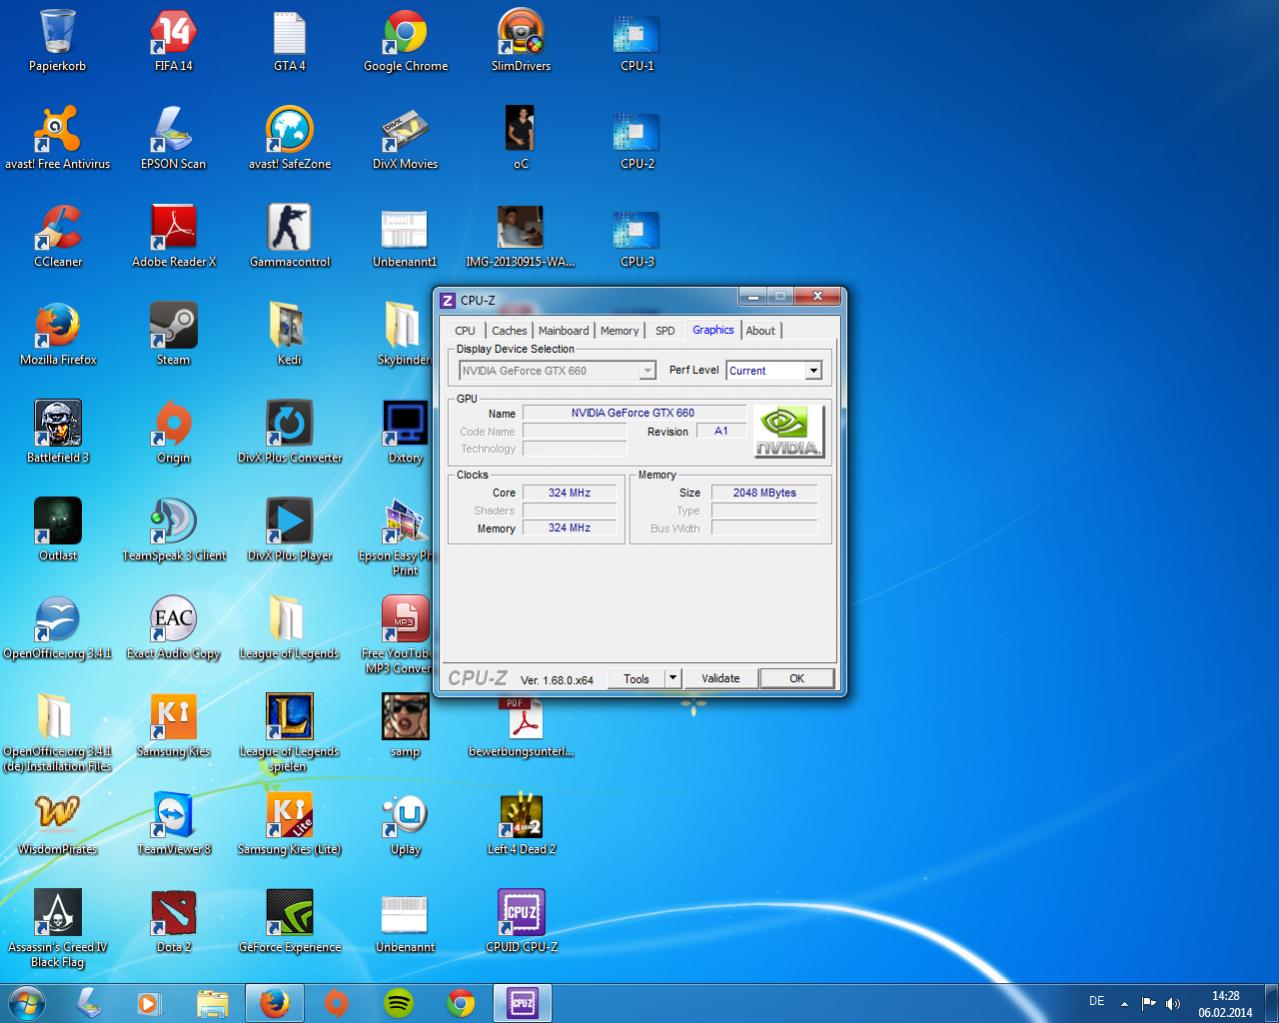This screenshot has width=1279, height=1023.
Task: Open the Mainboard tab
Action: tap(563, 331)
